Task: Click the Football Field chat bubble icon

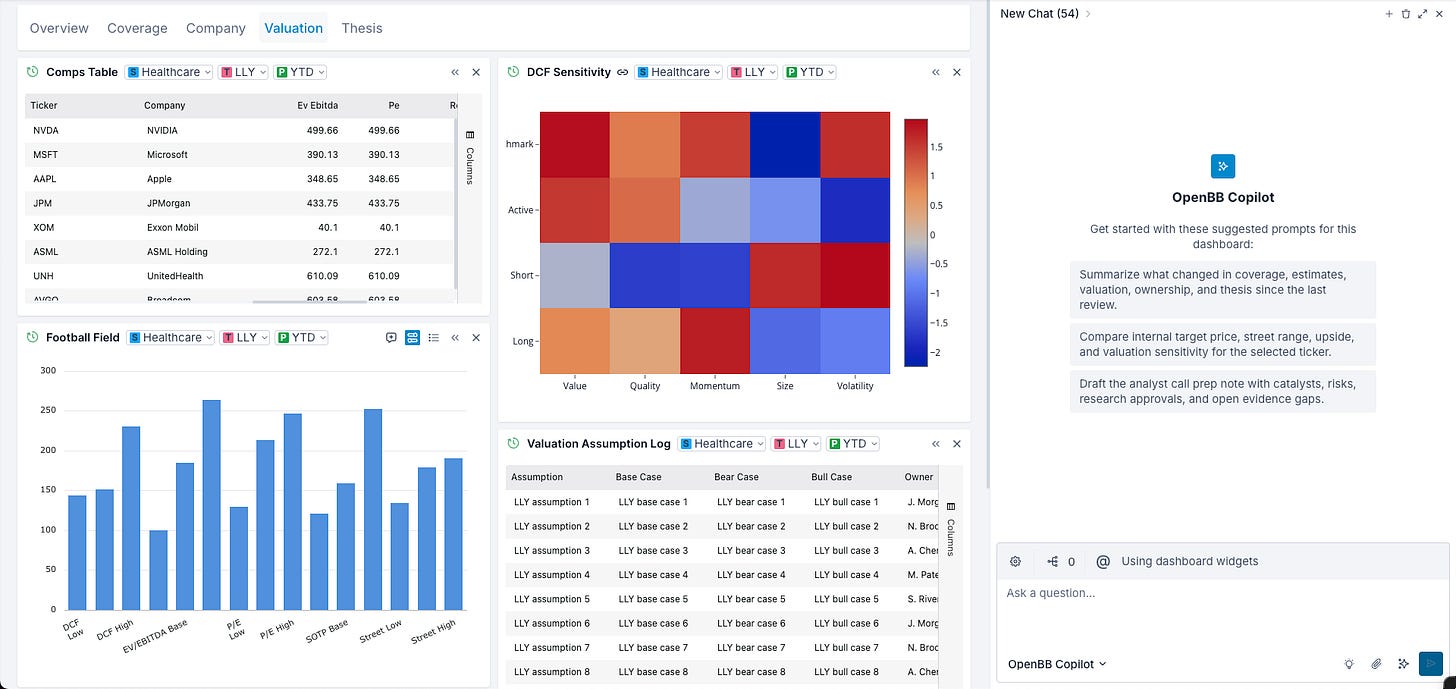Action: (x=391, y=338)
